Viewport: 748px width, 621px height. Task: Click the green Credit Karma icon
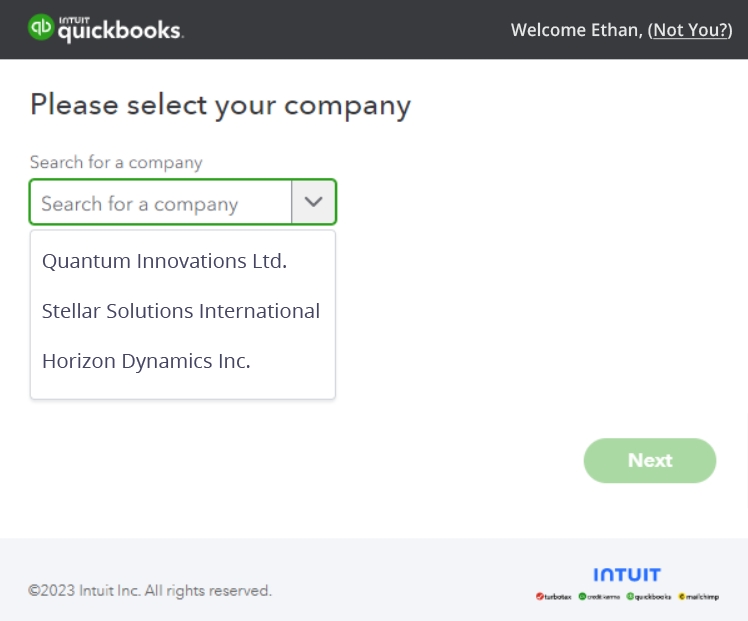pyautogui.click(x=582, y=596)
